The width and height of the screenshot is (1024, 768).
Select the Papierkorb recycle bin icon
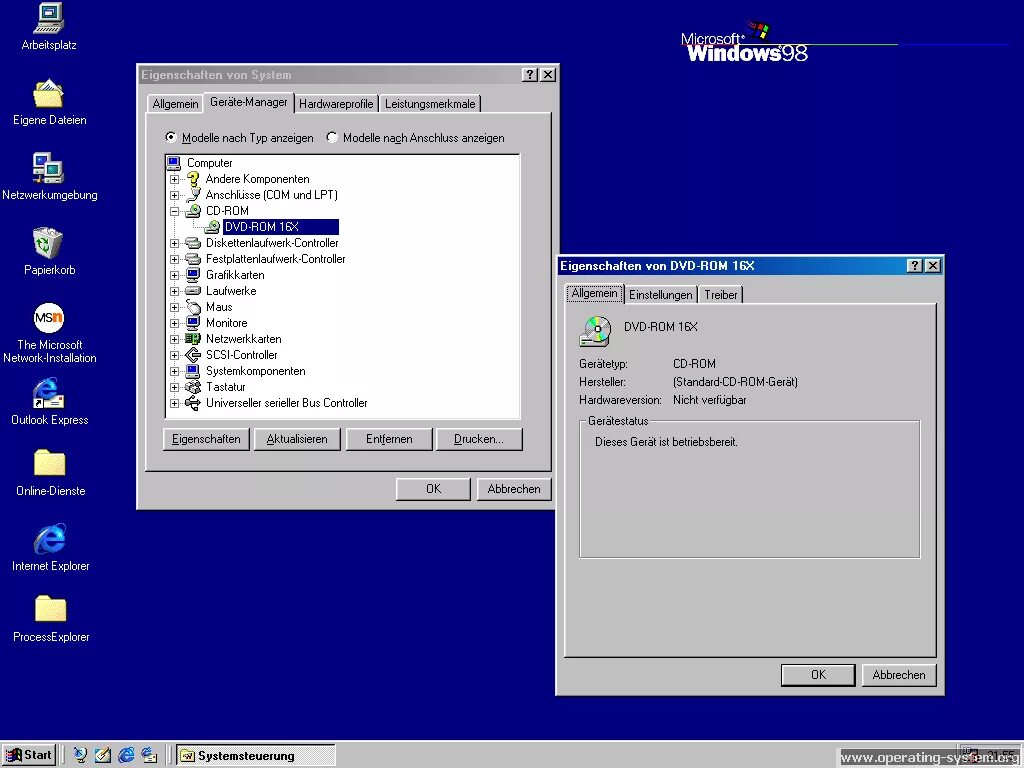48,243
